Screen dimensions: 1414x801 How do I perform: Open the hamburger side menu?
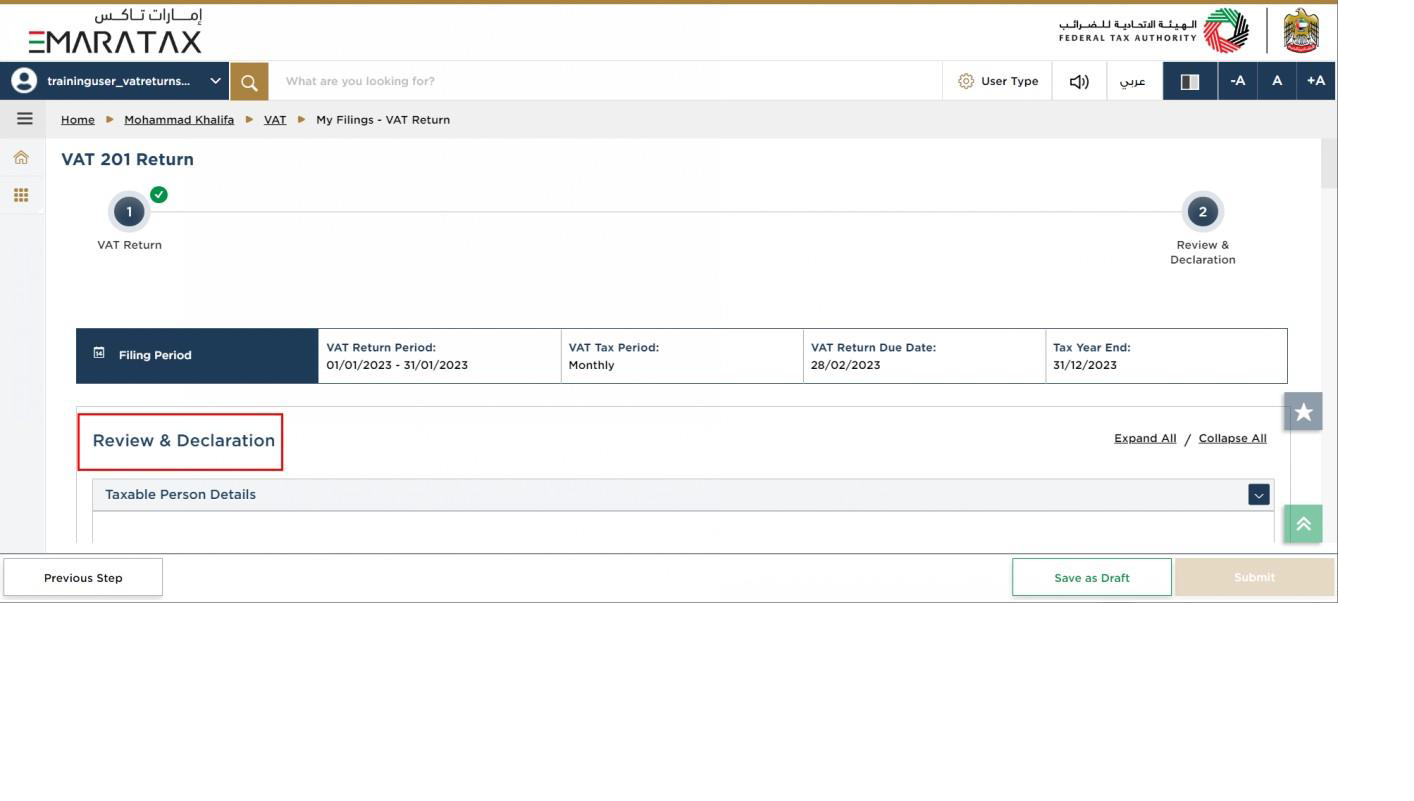coord(25,119)
